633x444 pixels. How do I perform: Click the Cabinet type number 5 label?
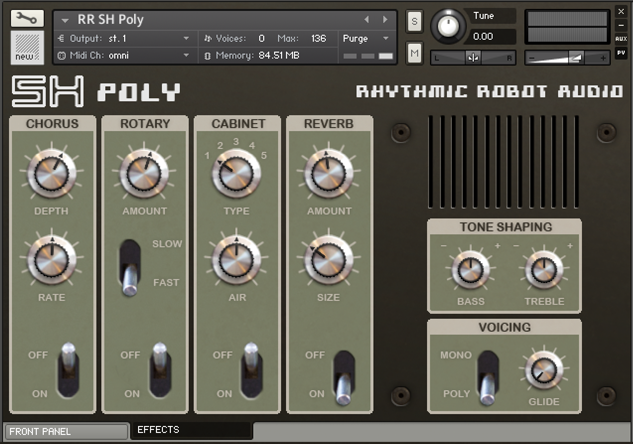tap(264, 155)
